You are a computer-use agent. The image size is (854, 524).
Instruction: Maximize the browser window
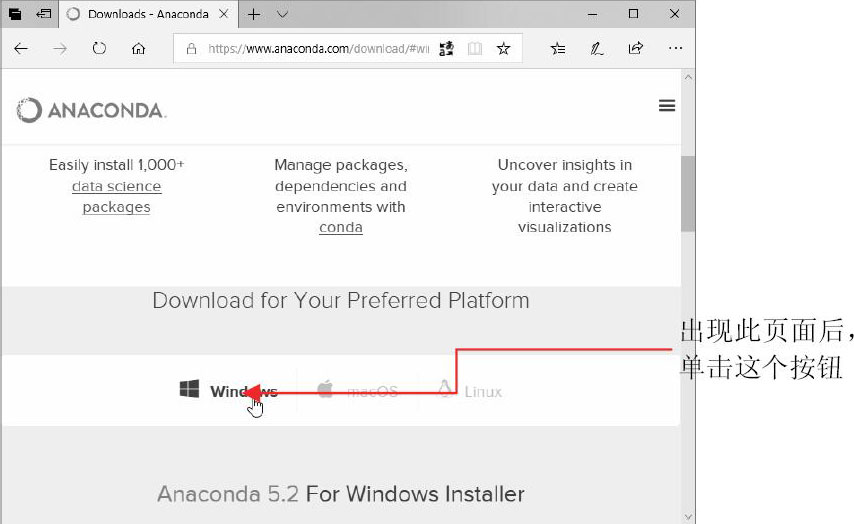pos(633,14)
